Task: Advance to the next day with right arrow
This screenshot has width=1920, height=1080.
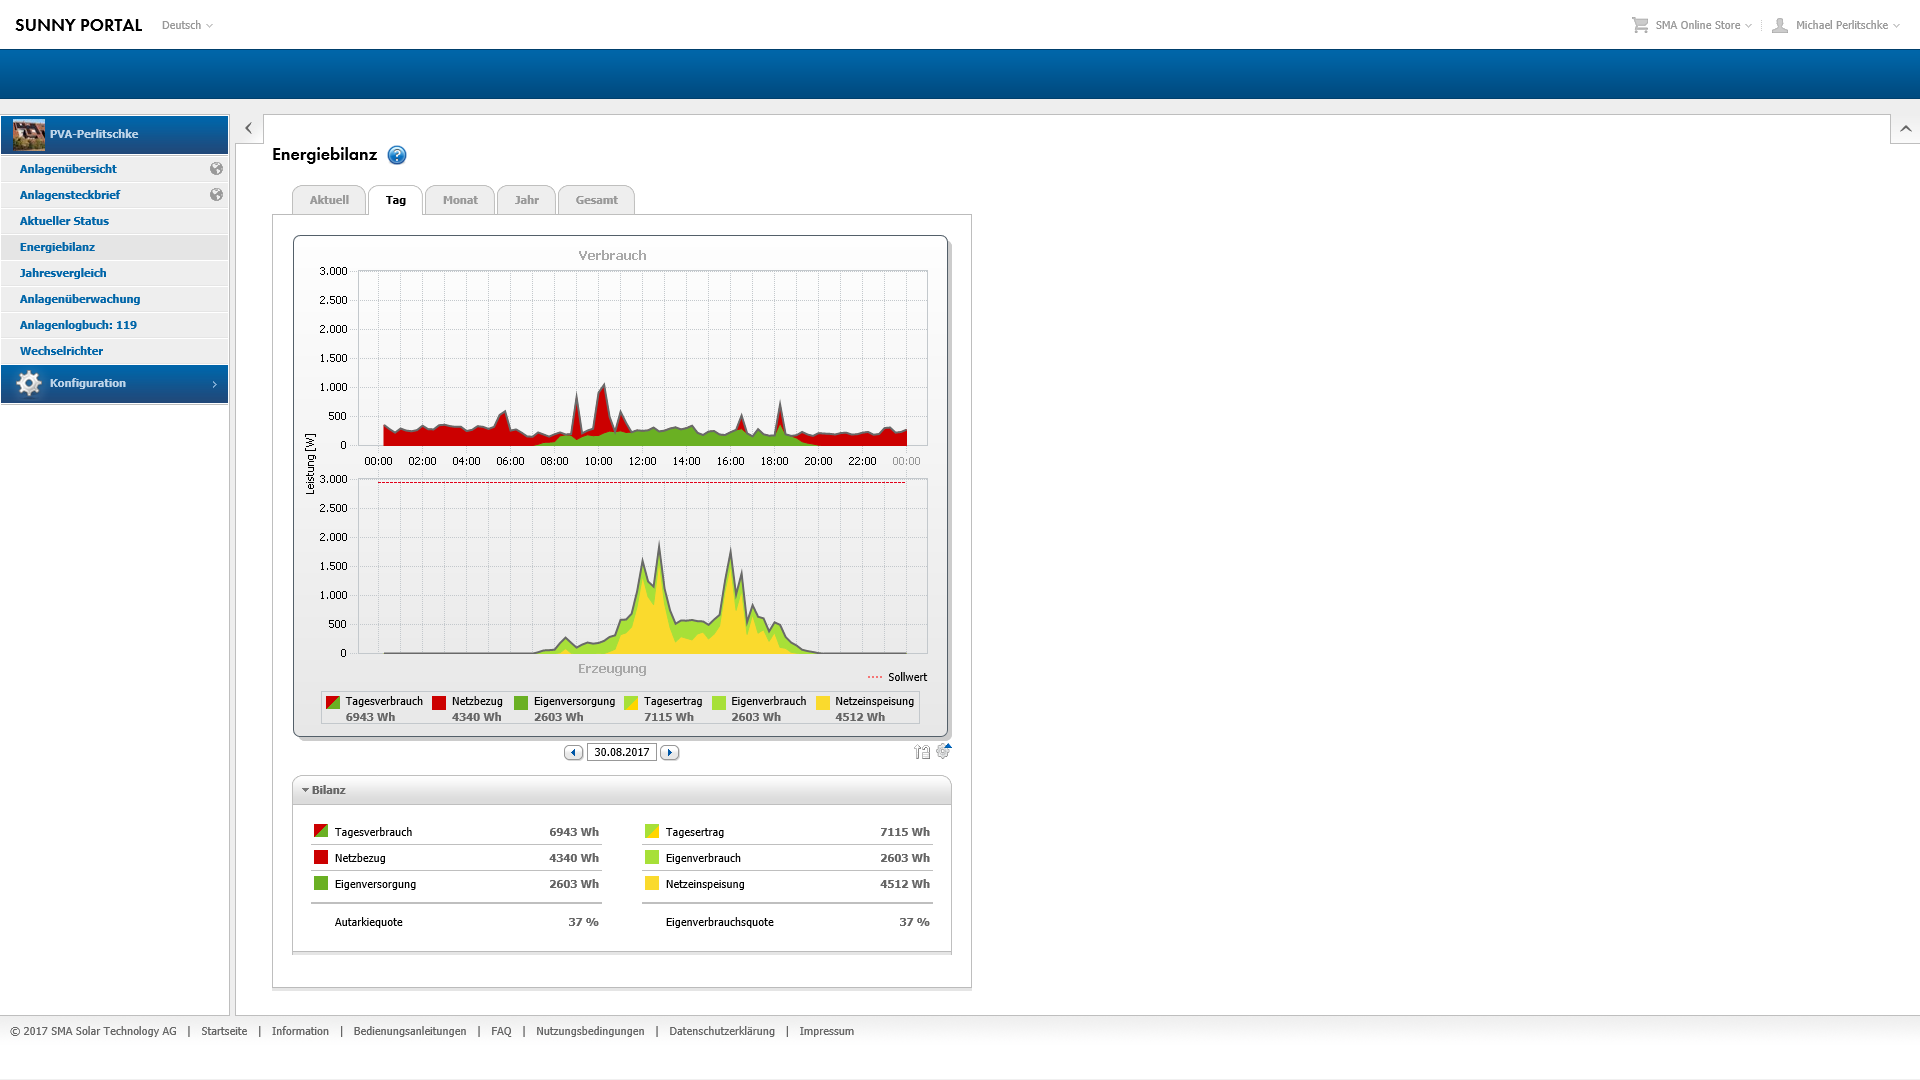Action: click(670, 753)
